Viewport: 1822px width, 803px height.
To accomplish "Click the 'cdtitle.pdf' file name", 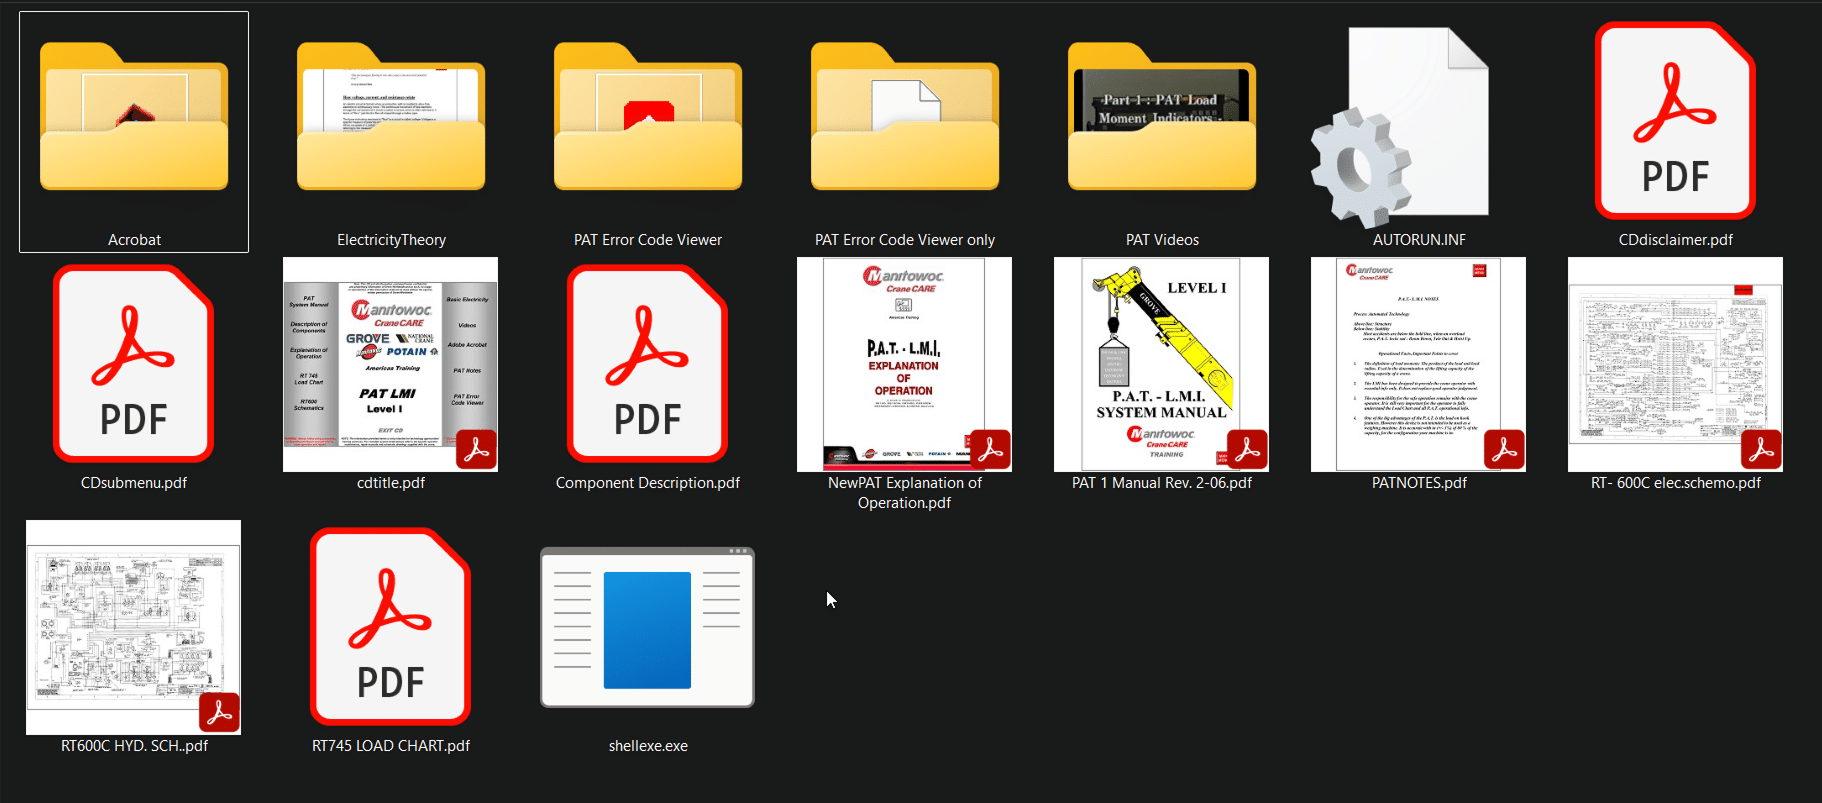I will point(391,483).
